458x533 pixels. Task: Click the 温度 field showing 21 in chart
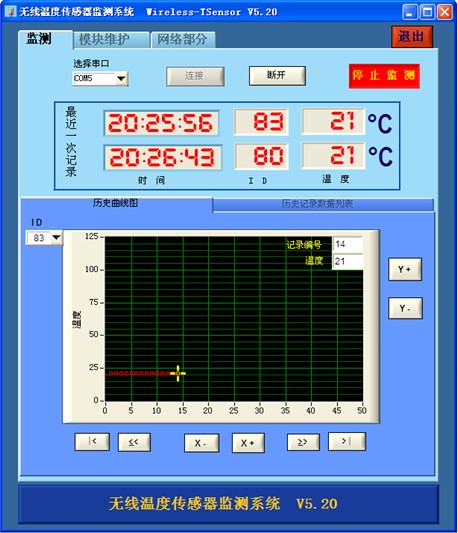(x=347, y=261)
